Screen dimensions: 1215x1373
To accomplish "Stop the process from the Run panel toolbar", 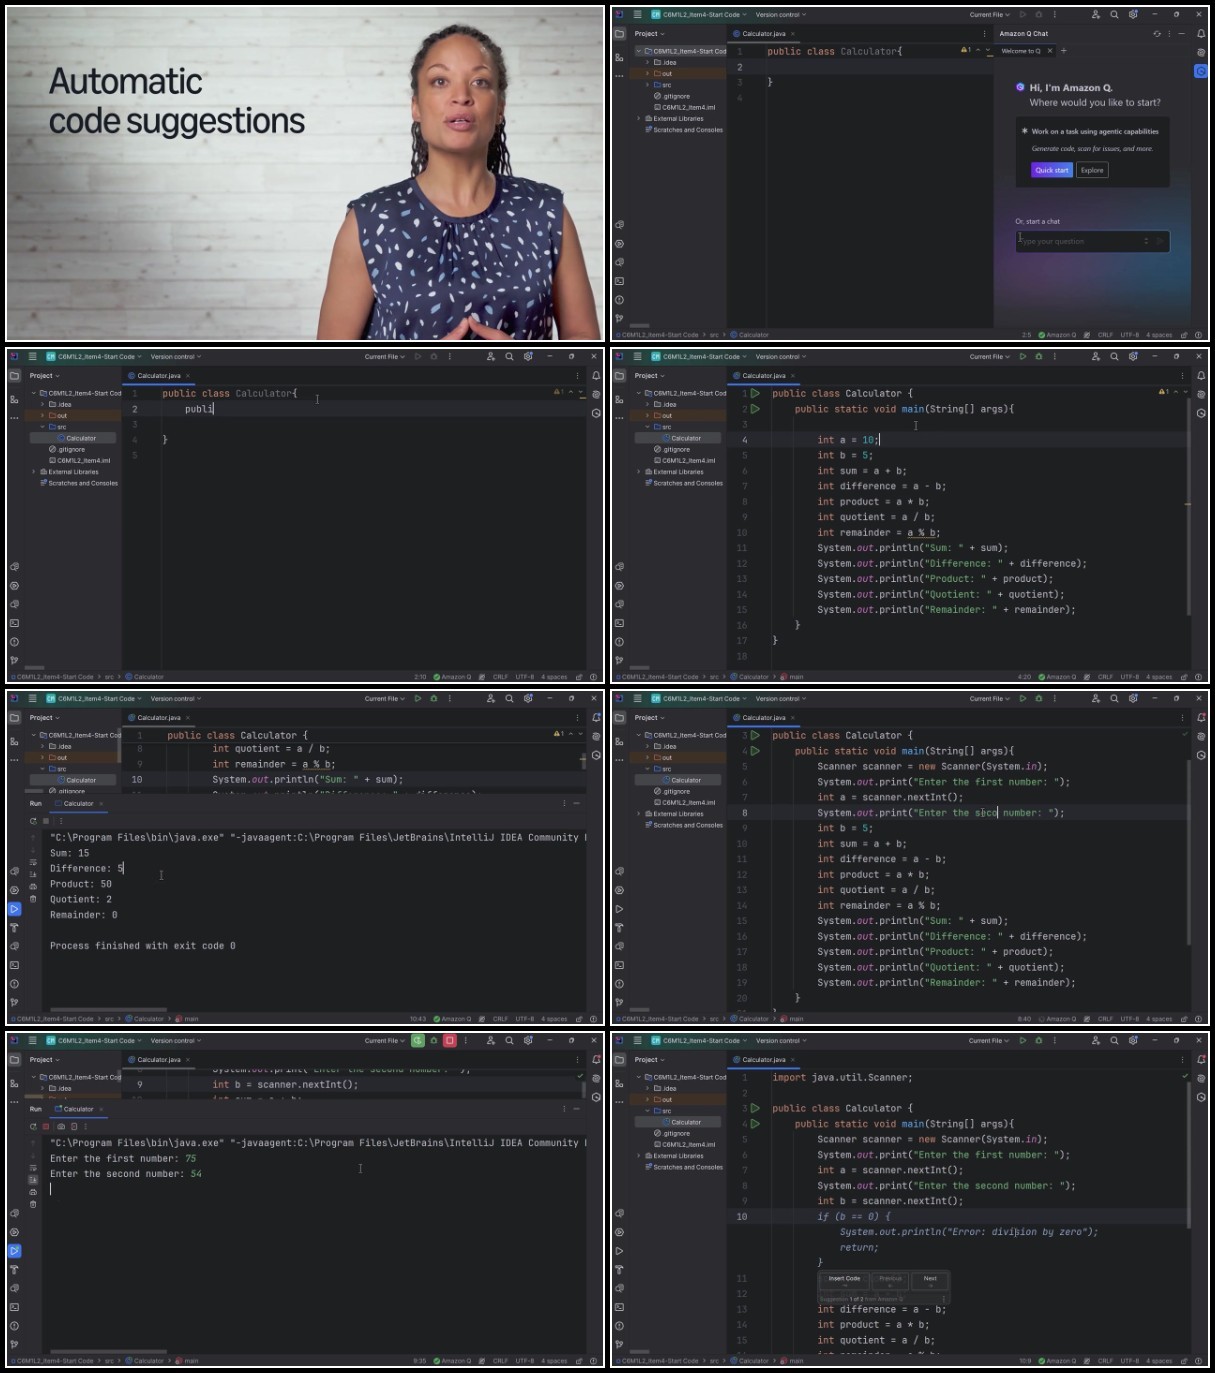I will (x=46, y=1127).
